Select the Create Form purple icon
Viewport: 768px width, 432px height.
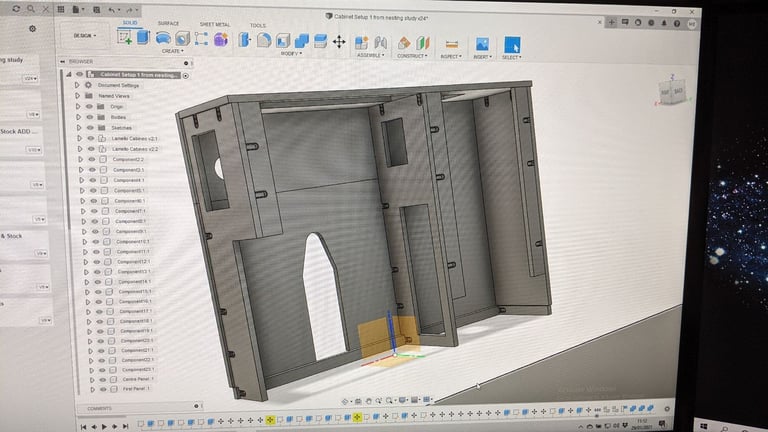[x=220, y=39]
